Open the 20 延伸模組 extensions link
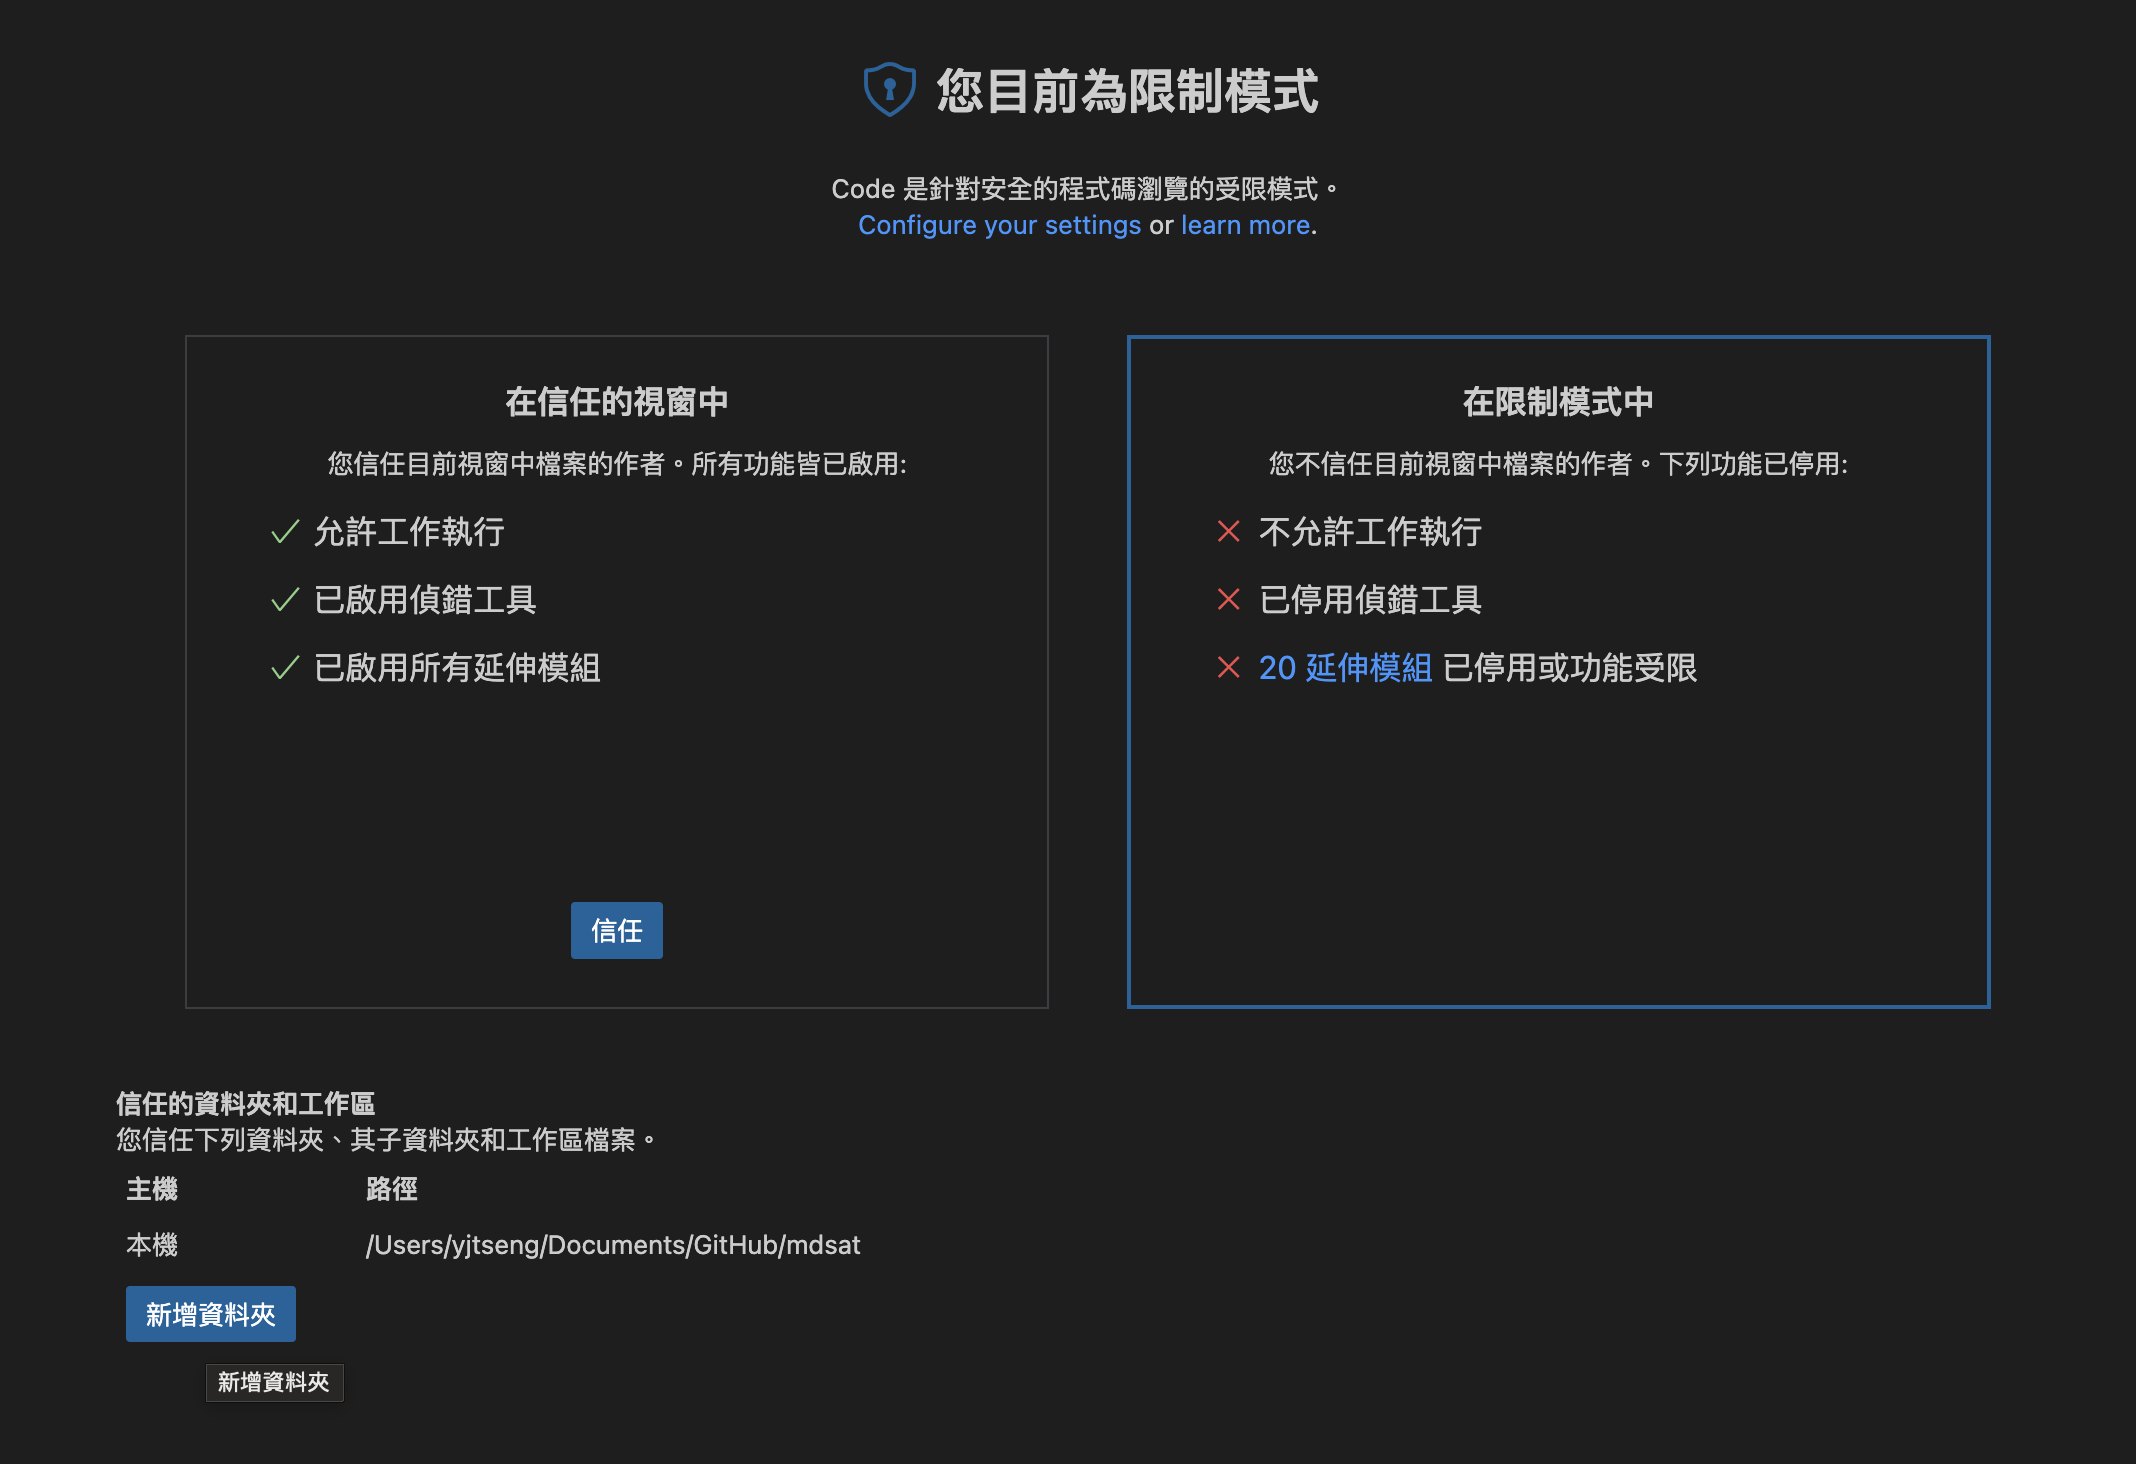2136x1464 pixels. [1344, 668]
